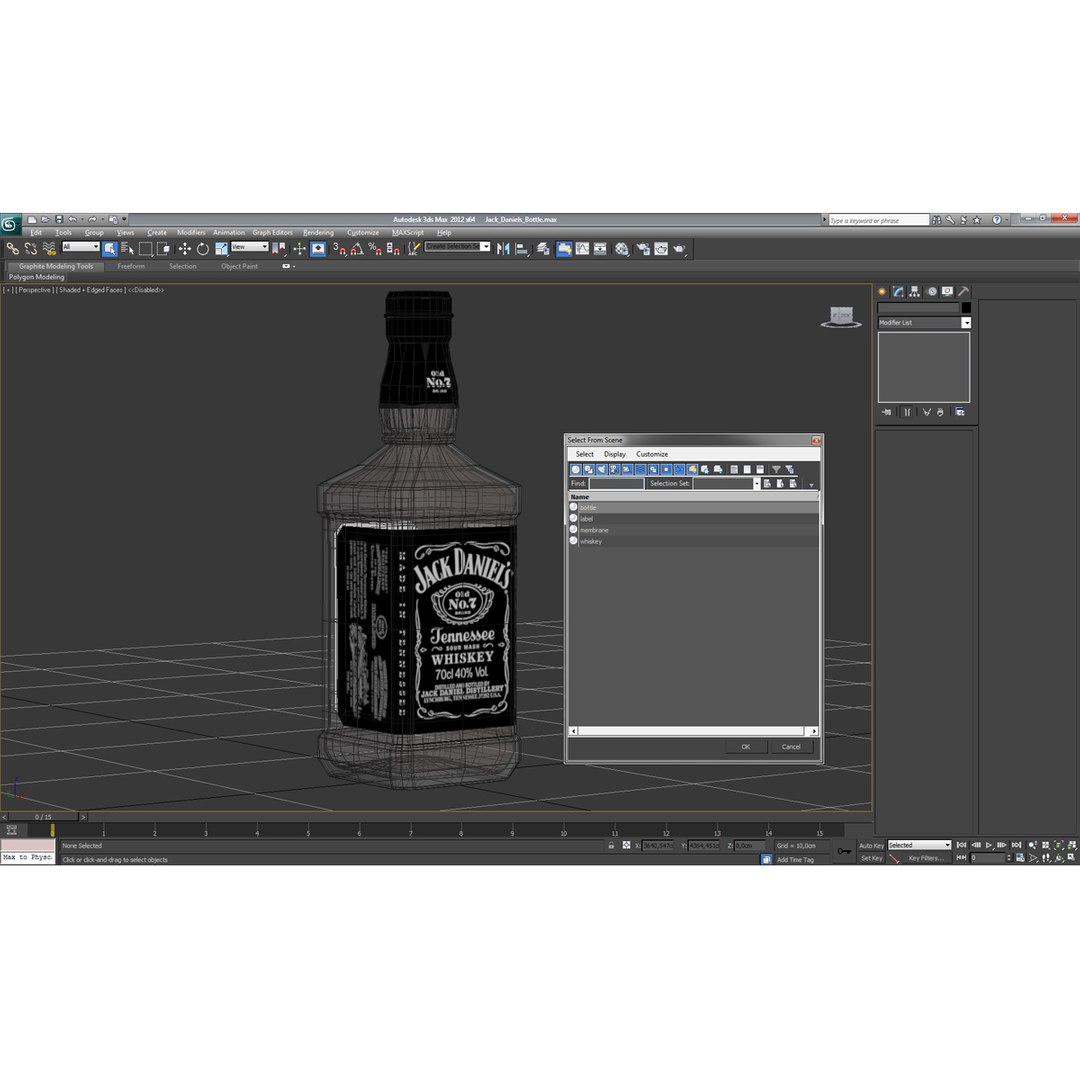
Task: Click the Set Key button
Action: [x=871, y=858]
